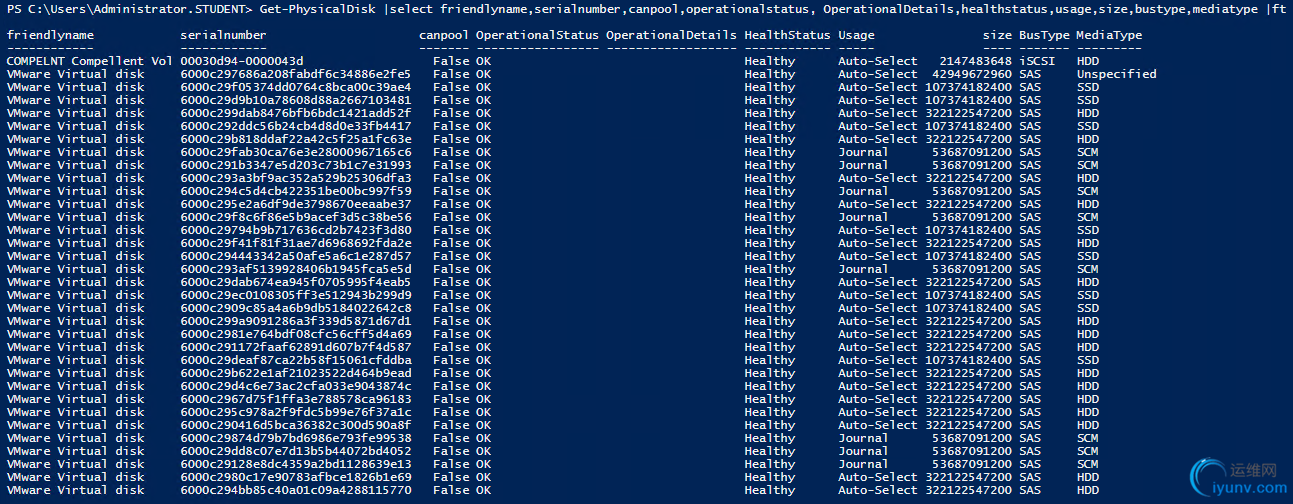Click the friendlyname column header

pyautogui.click(x=50, y=35)
